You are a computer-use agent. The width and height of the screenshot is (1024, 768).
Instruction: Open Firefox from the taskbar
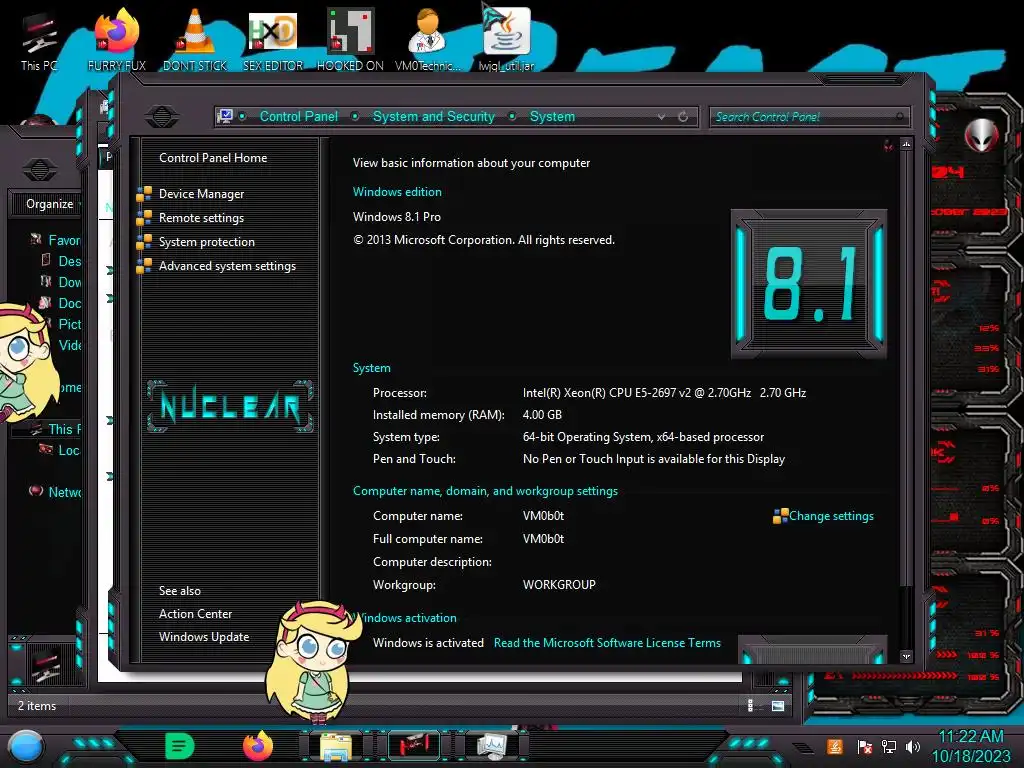coord(258,746)
